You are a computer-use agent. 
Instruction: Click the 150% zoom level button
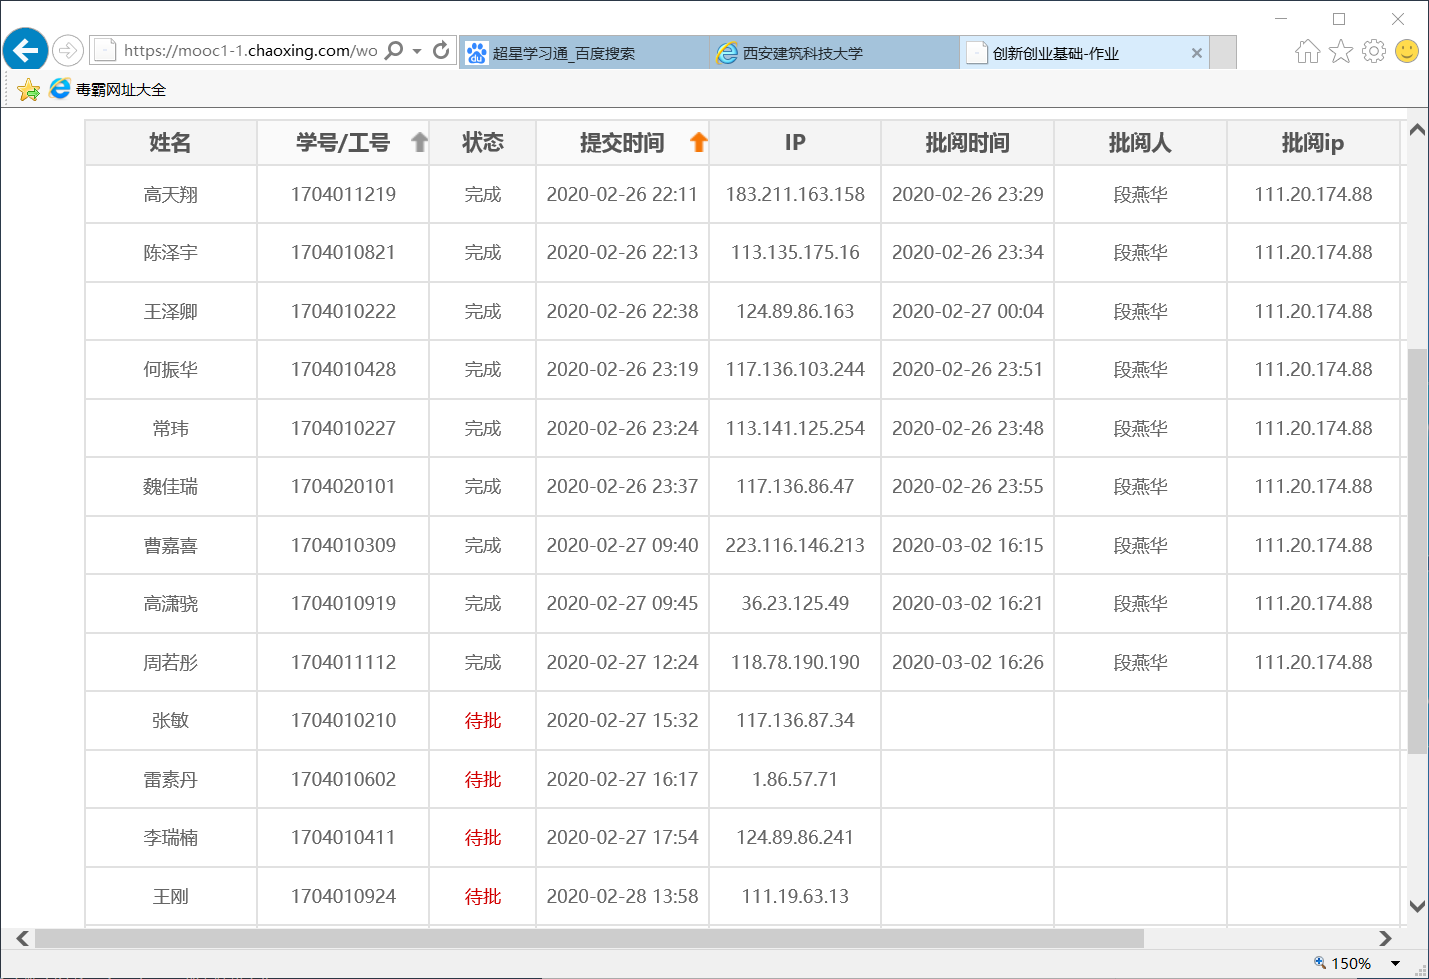(1343, 964)
